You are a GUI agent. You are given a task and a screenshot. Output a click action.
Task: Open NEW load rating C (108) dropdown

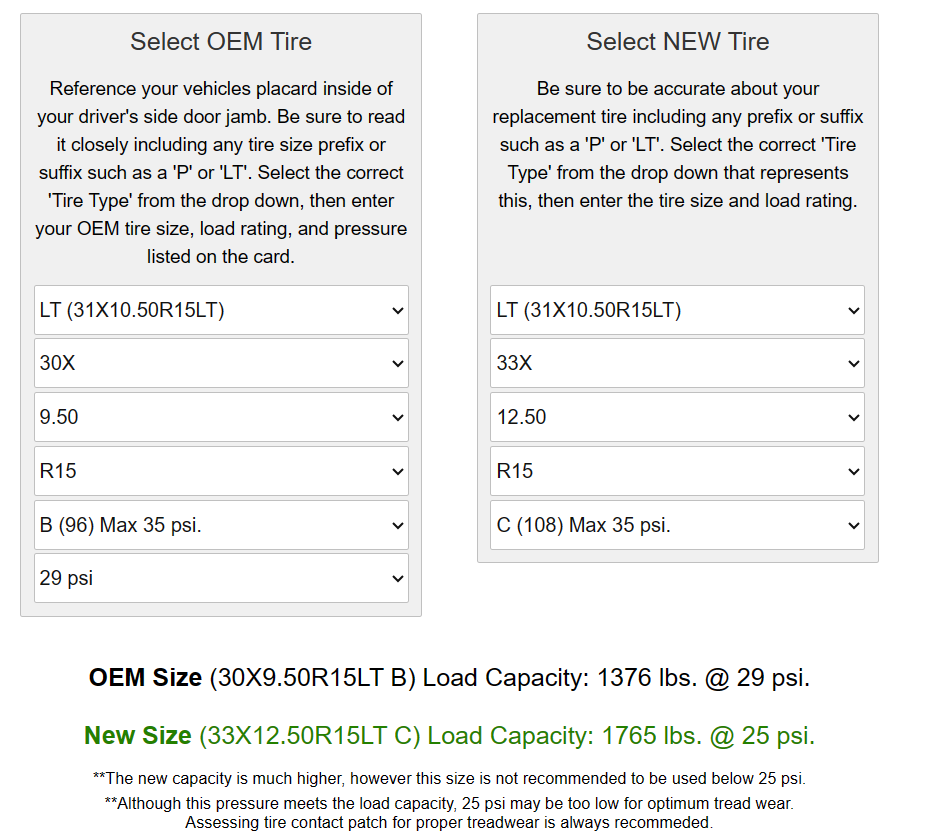677,525
